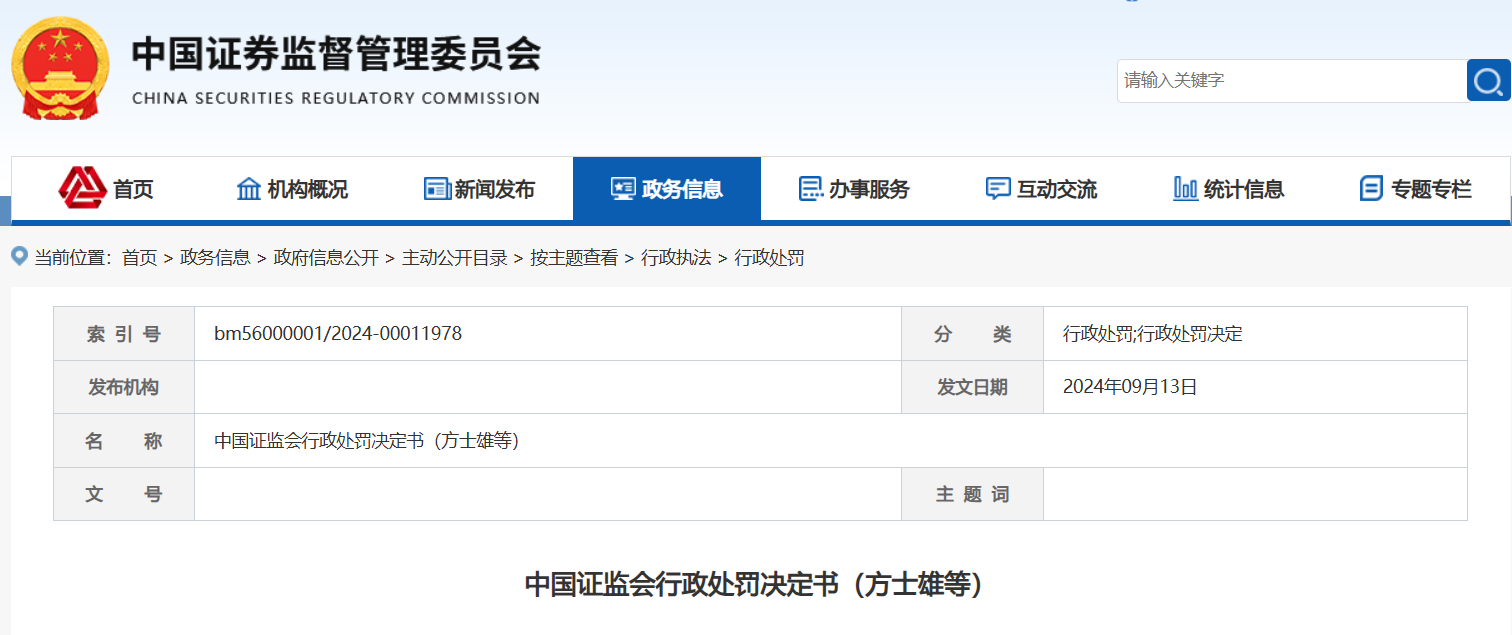
Task: Open the 统计信息 navigation tab
Action: click(1229, 188)
